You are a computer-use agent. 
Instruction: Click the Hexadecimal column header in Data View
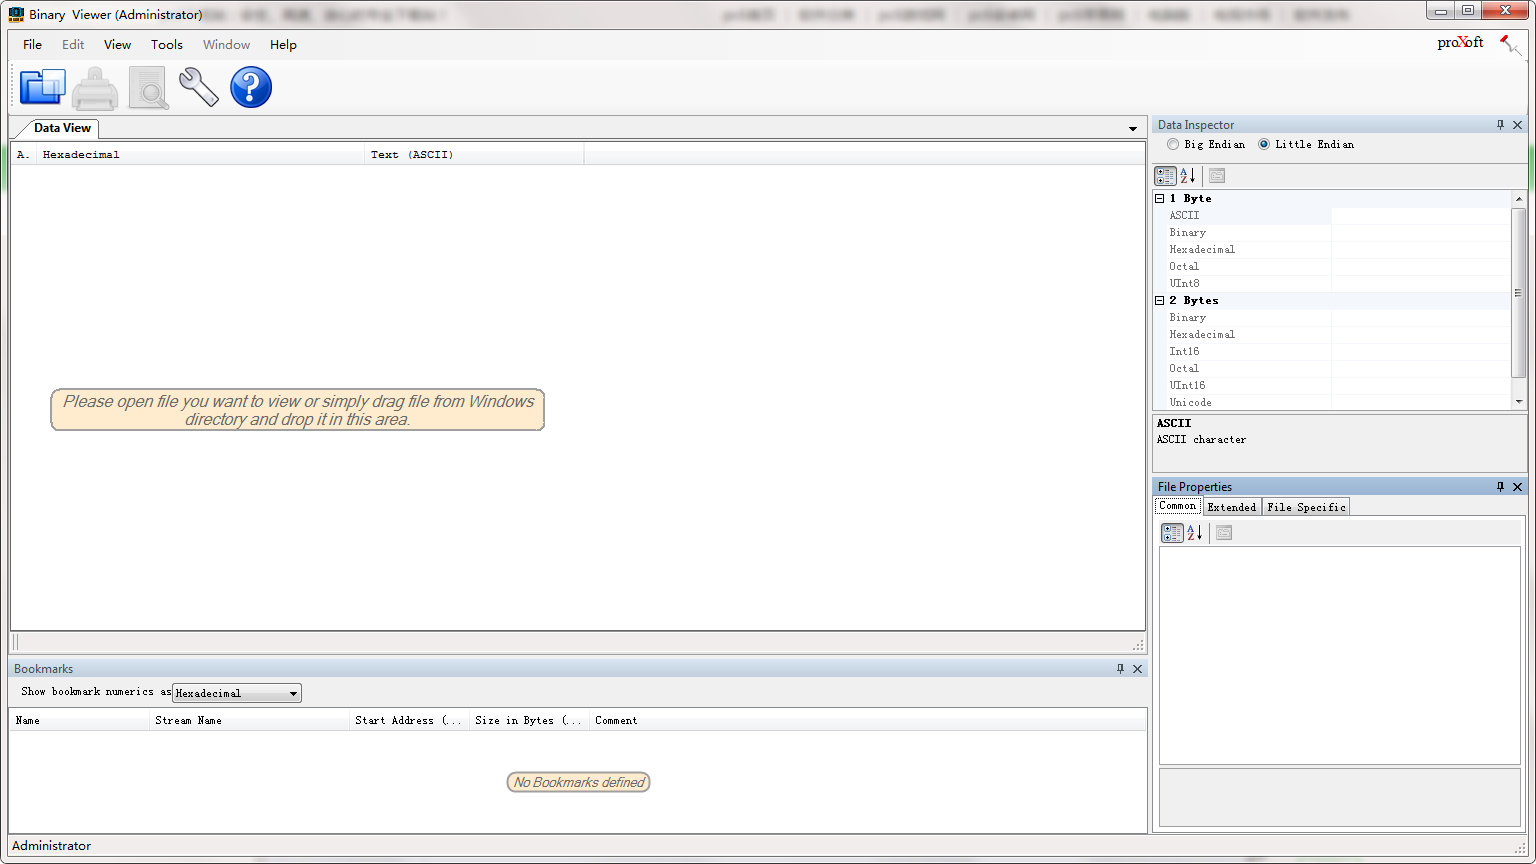tap(200, 155)
